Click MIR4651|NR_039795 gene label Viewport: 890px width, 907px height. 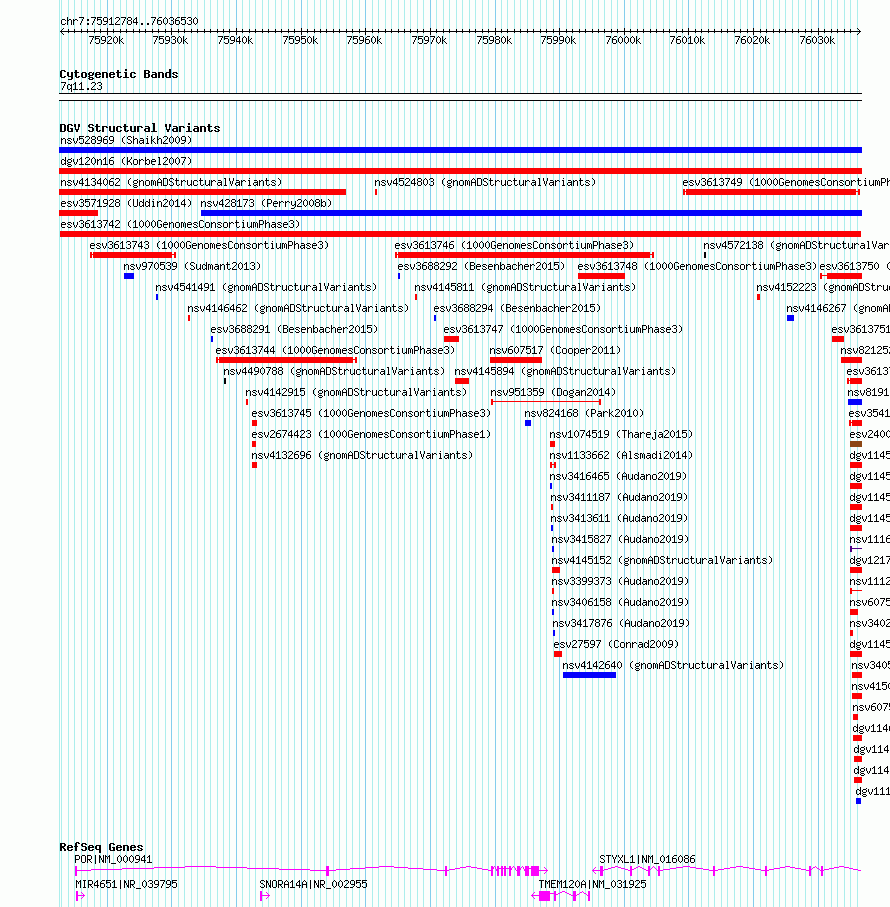(x=126, y=884)
